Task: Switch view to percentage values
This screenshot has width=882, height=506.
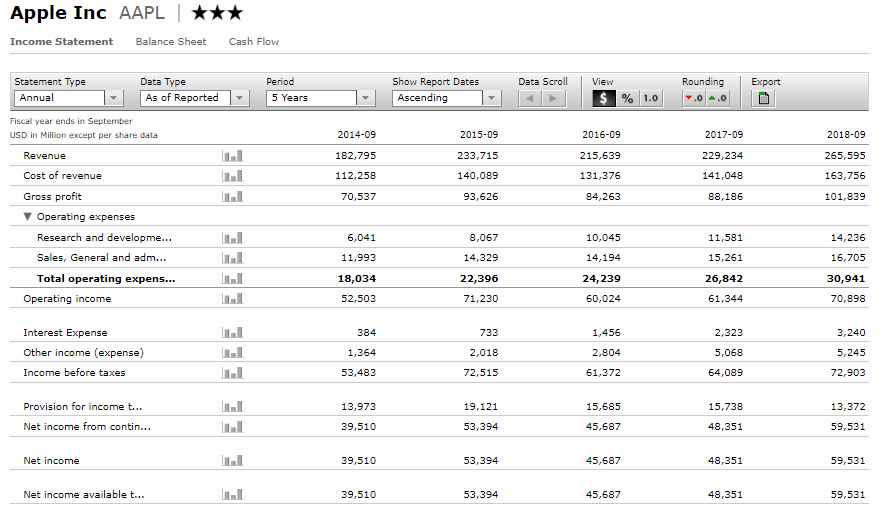Action: click(x=627, y=98)
